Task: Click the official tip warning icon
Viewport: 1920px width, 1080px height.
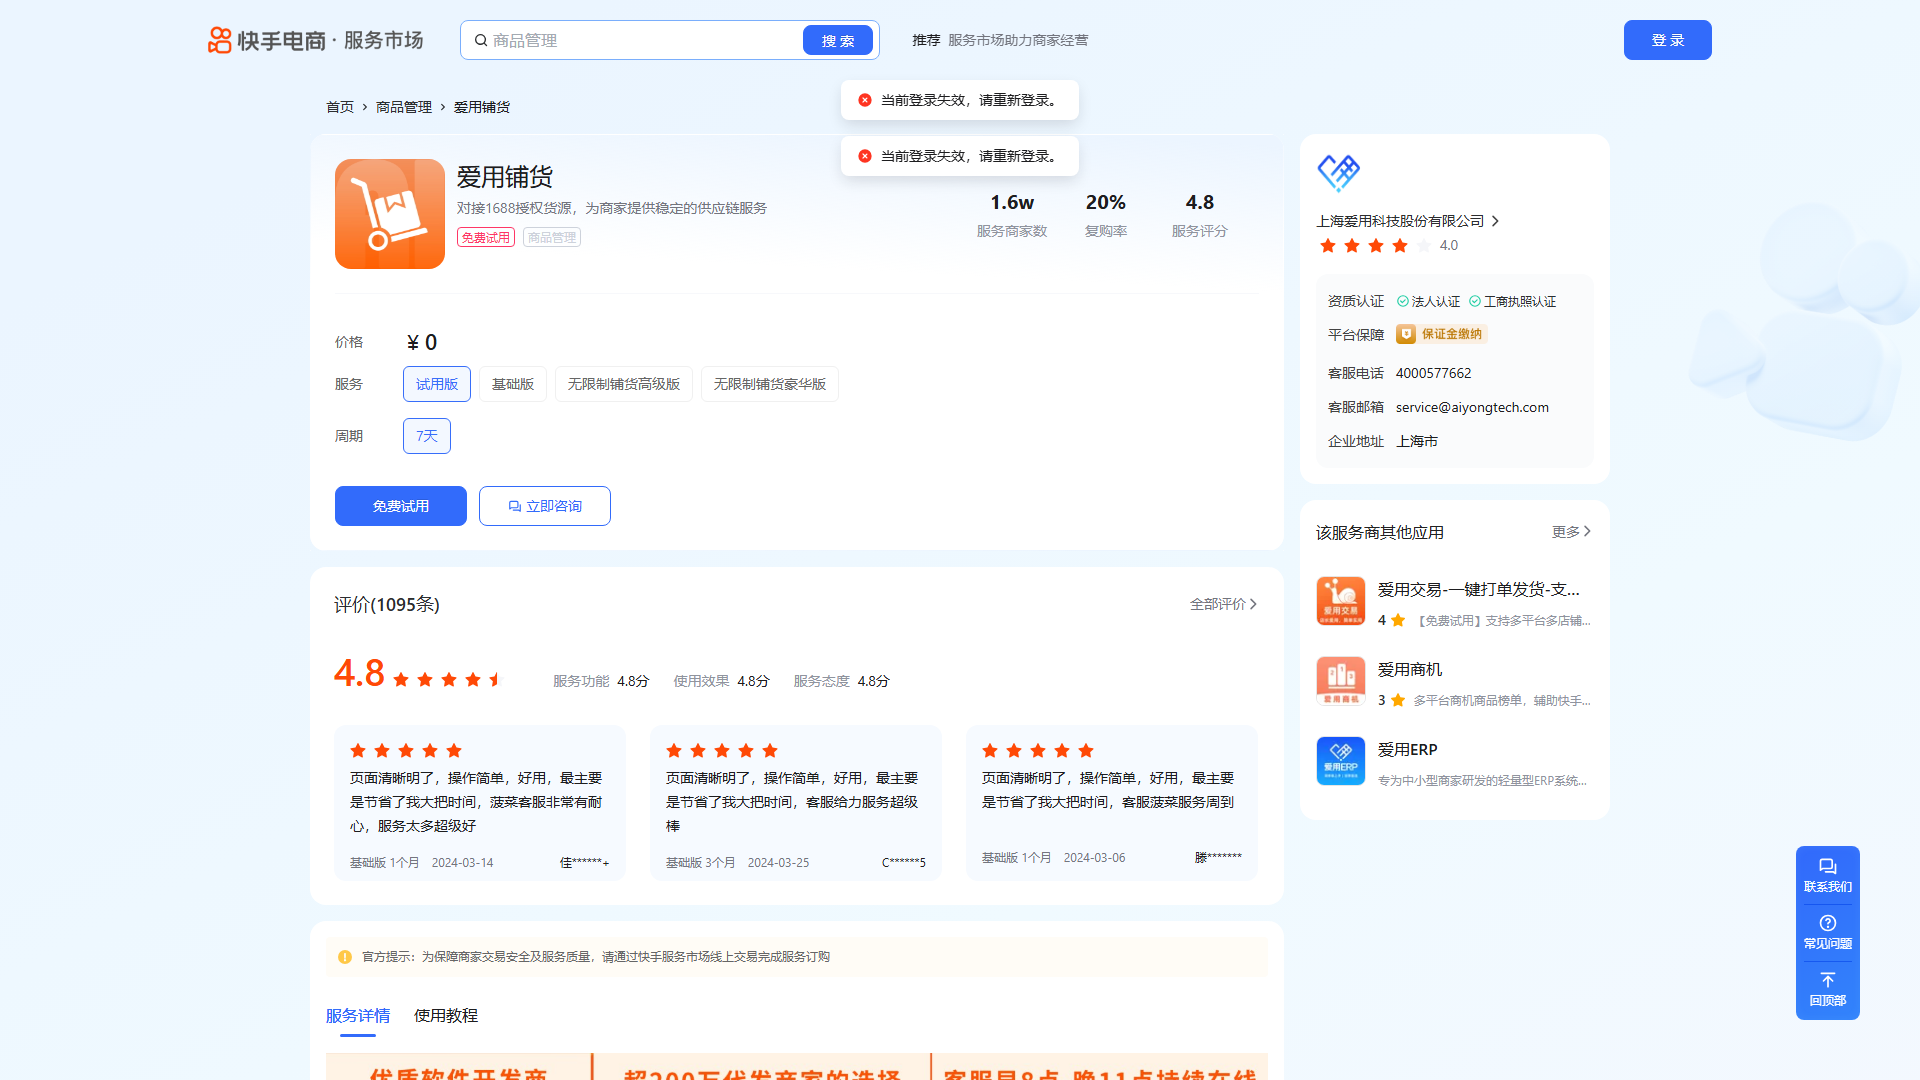Action: 345,957
